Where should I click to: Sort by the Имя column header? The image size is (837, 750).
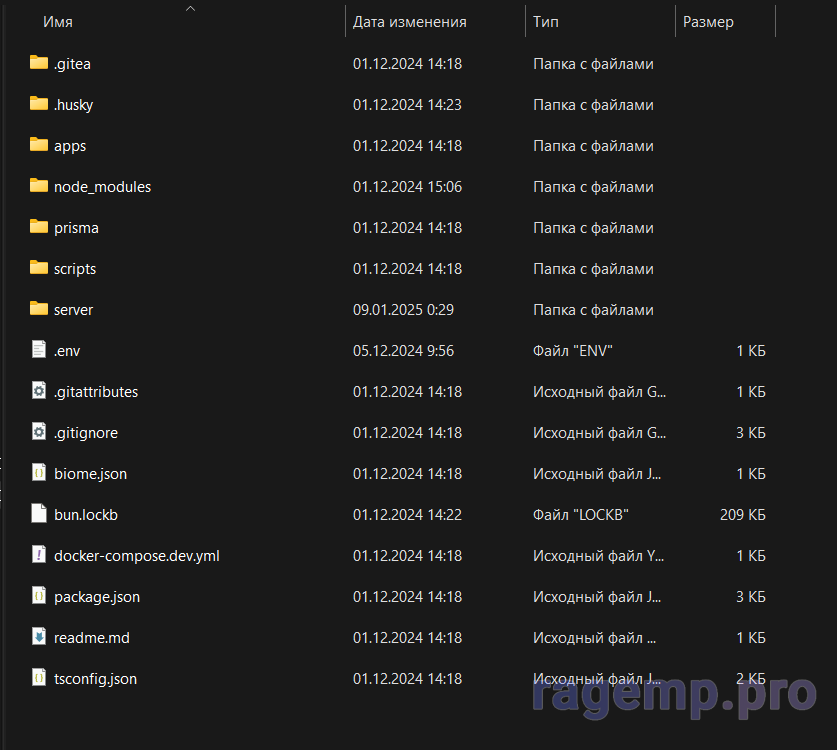58,22
